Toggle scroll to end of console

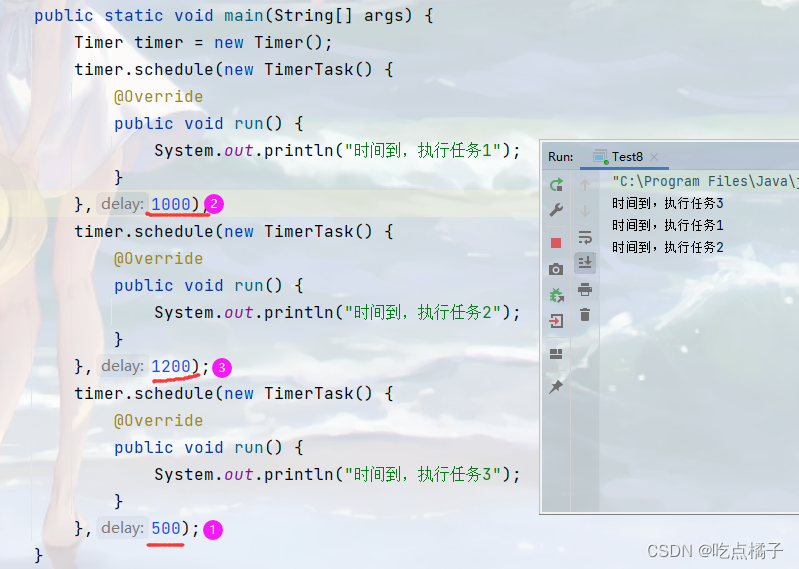[x=585, y=263]
